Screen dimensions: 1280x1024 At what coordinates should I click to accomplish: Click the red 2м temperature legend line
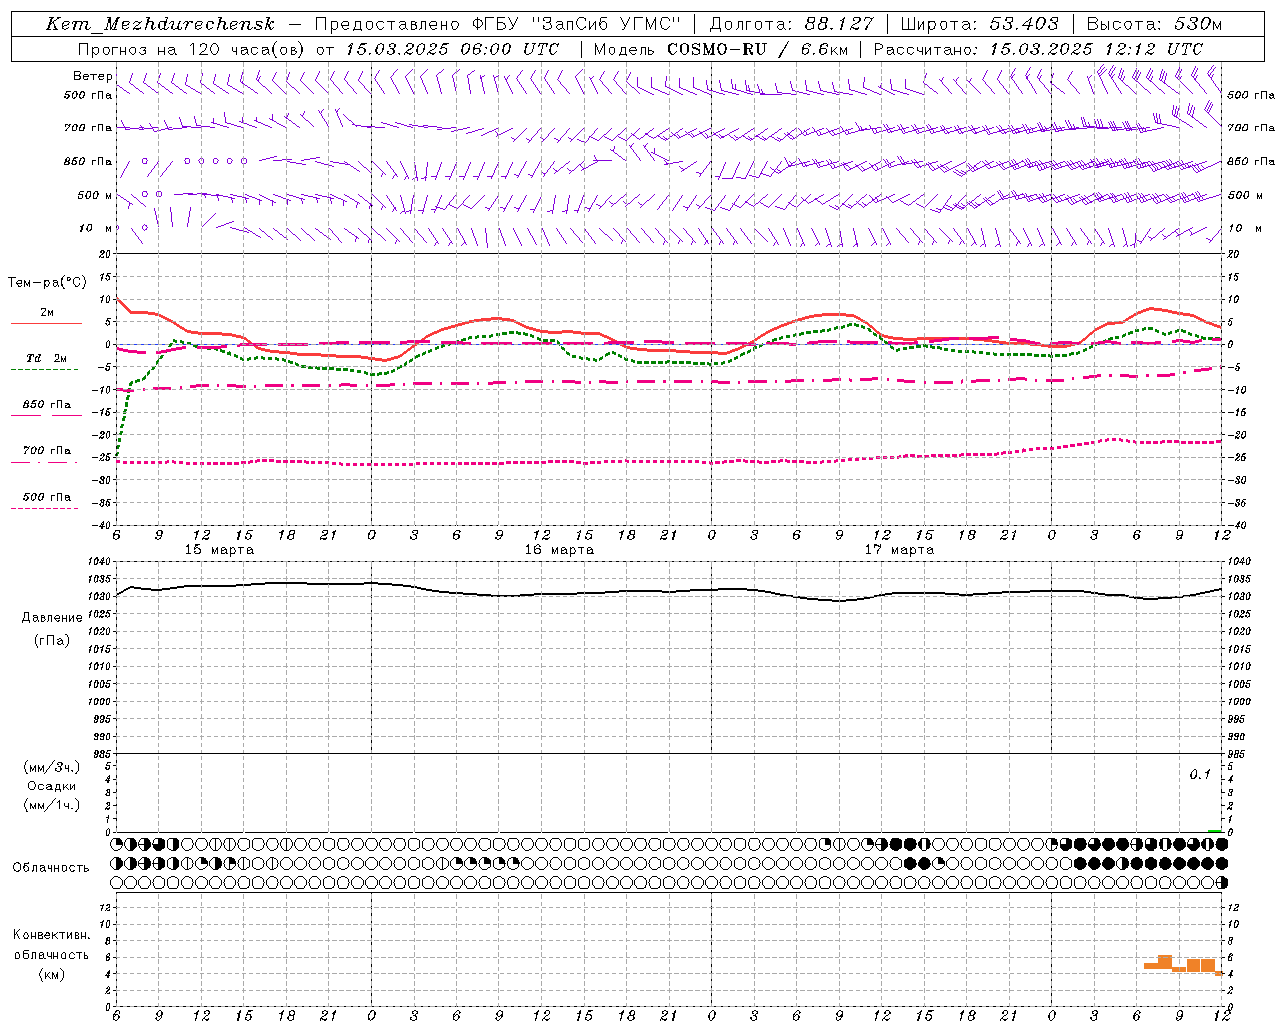46,323
